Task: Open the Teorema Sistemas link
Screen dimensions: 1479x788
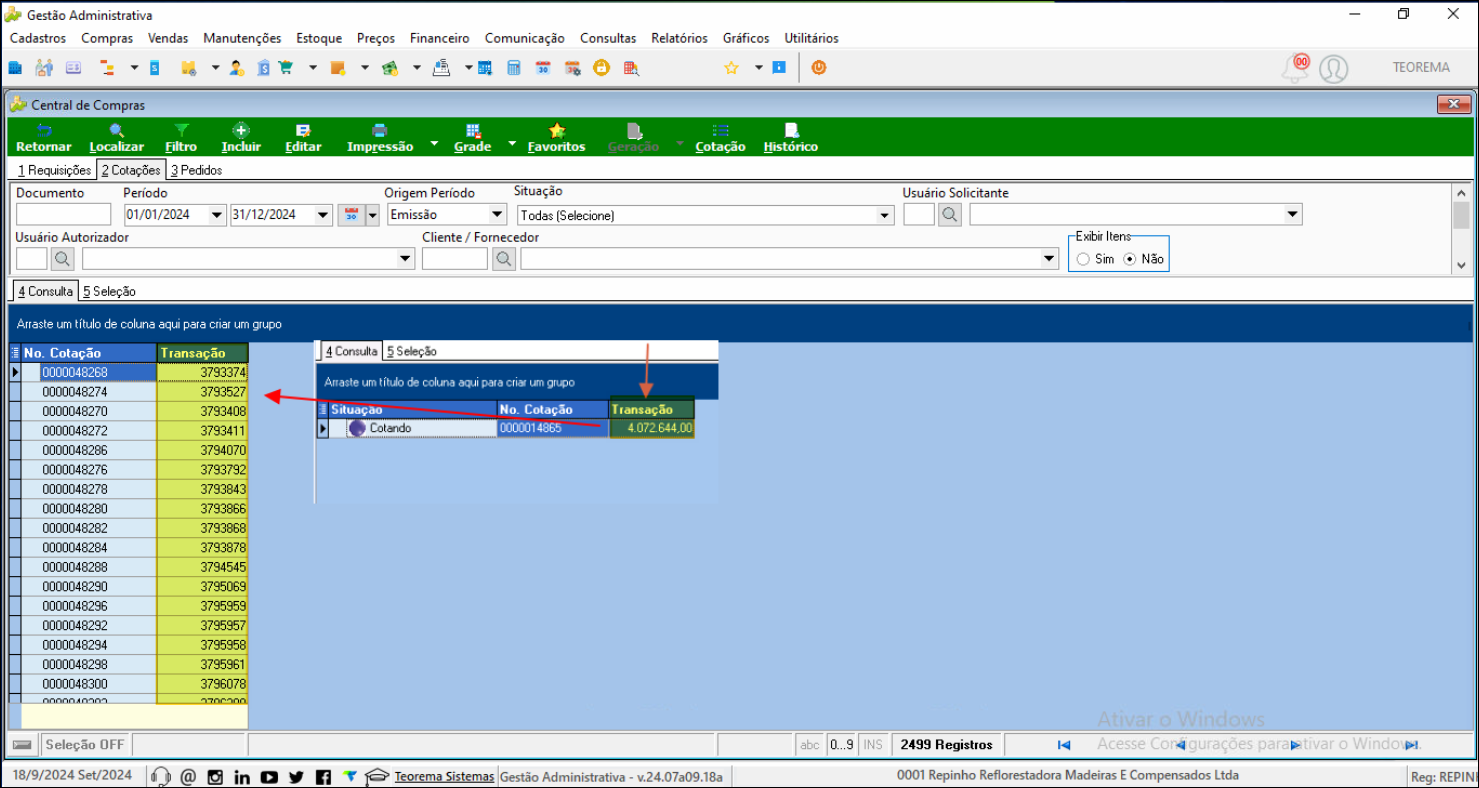Action: [x=444, y=776]
